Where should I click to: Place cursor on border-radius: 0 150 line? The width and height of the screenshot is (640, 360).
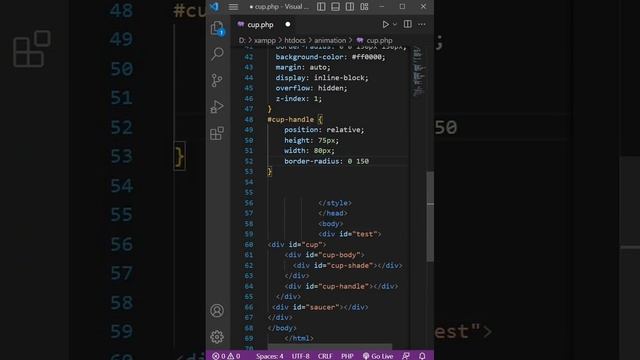point(326,161)
